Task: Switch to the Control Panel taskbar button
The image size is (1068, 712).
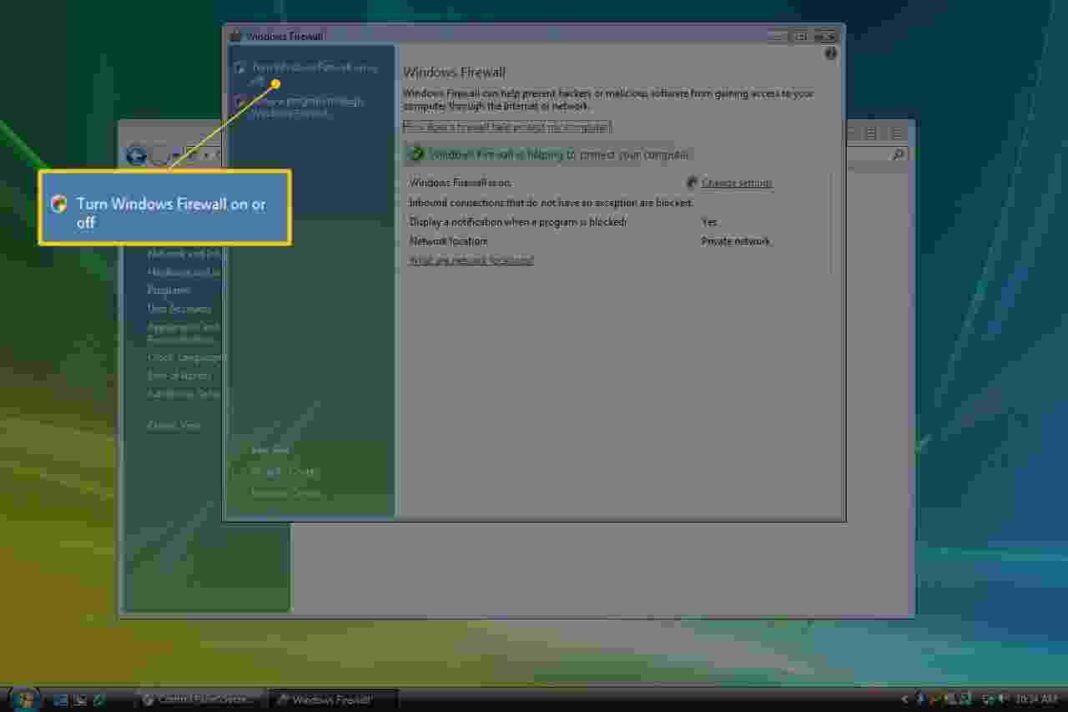Action: click(200, 700)
